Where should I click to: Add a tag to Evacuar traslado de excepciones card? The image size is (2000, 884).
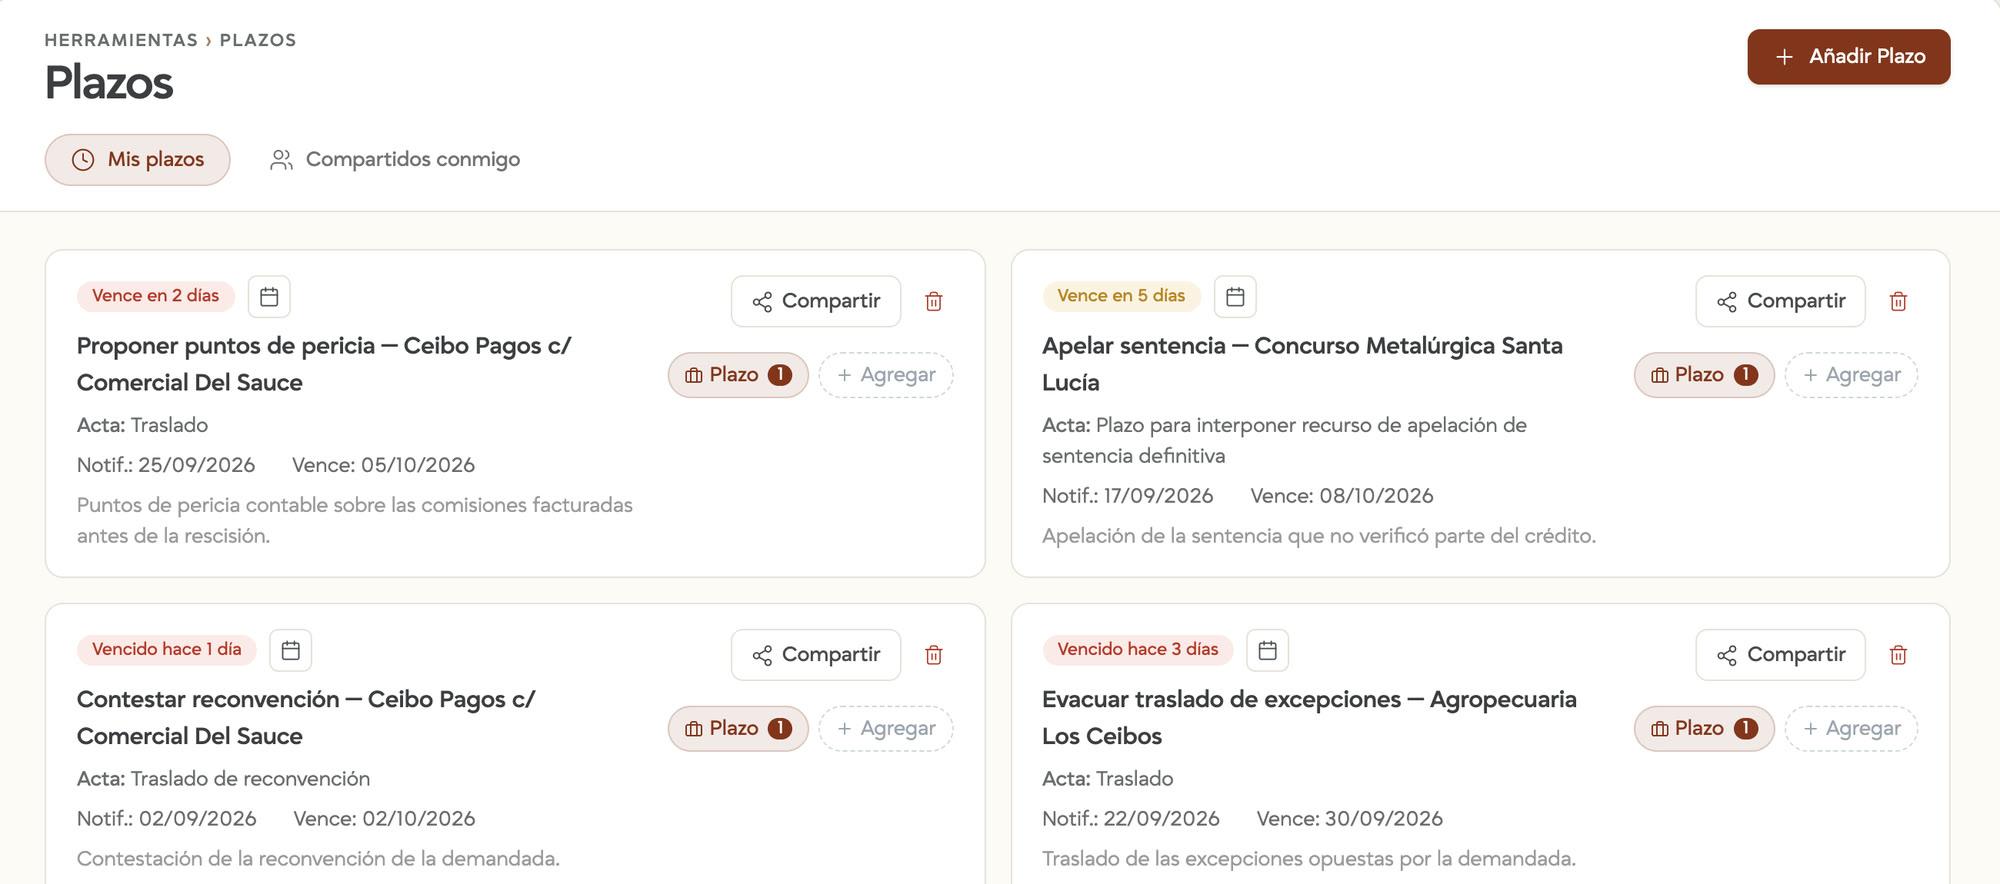coord(1851,729)
